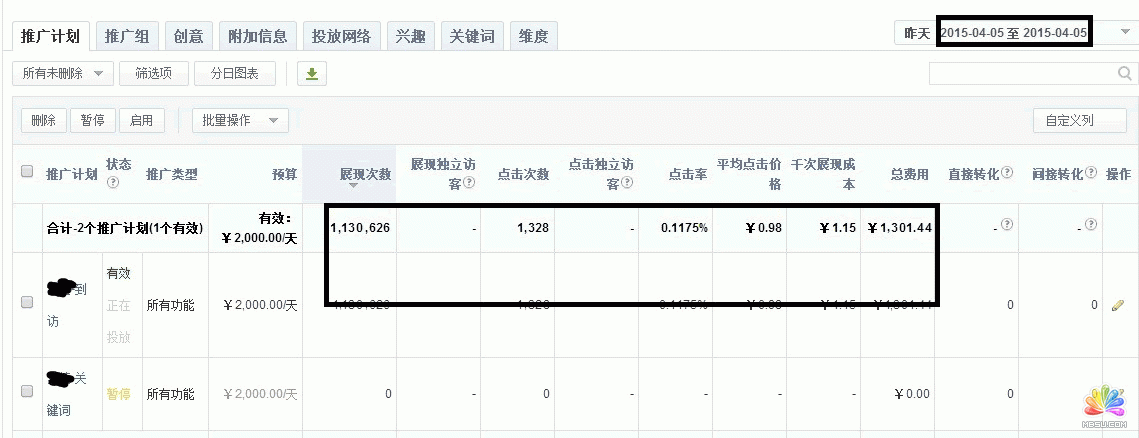Open the 创意 tab
The width and height of the screenshot is (1139, 438).
188,37
